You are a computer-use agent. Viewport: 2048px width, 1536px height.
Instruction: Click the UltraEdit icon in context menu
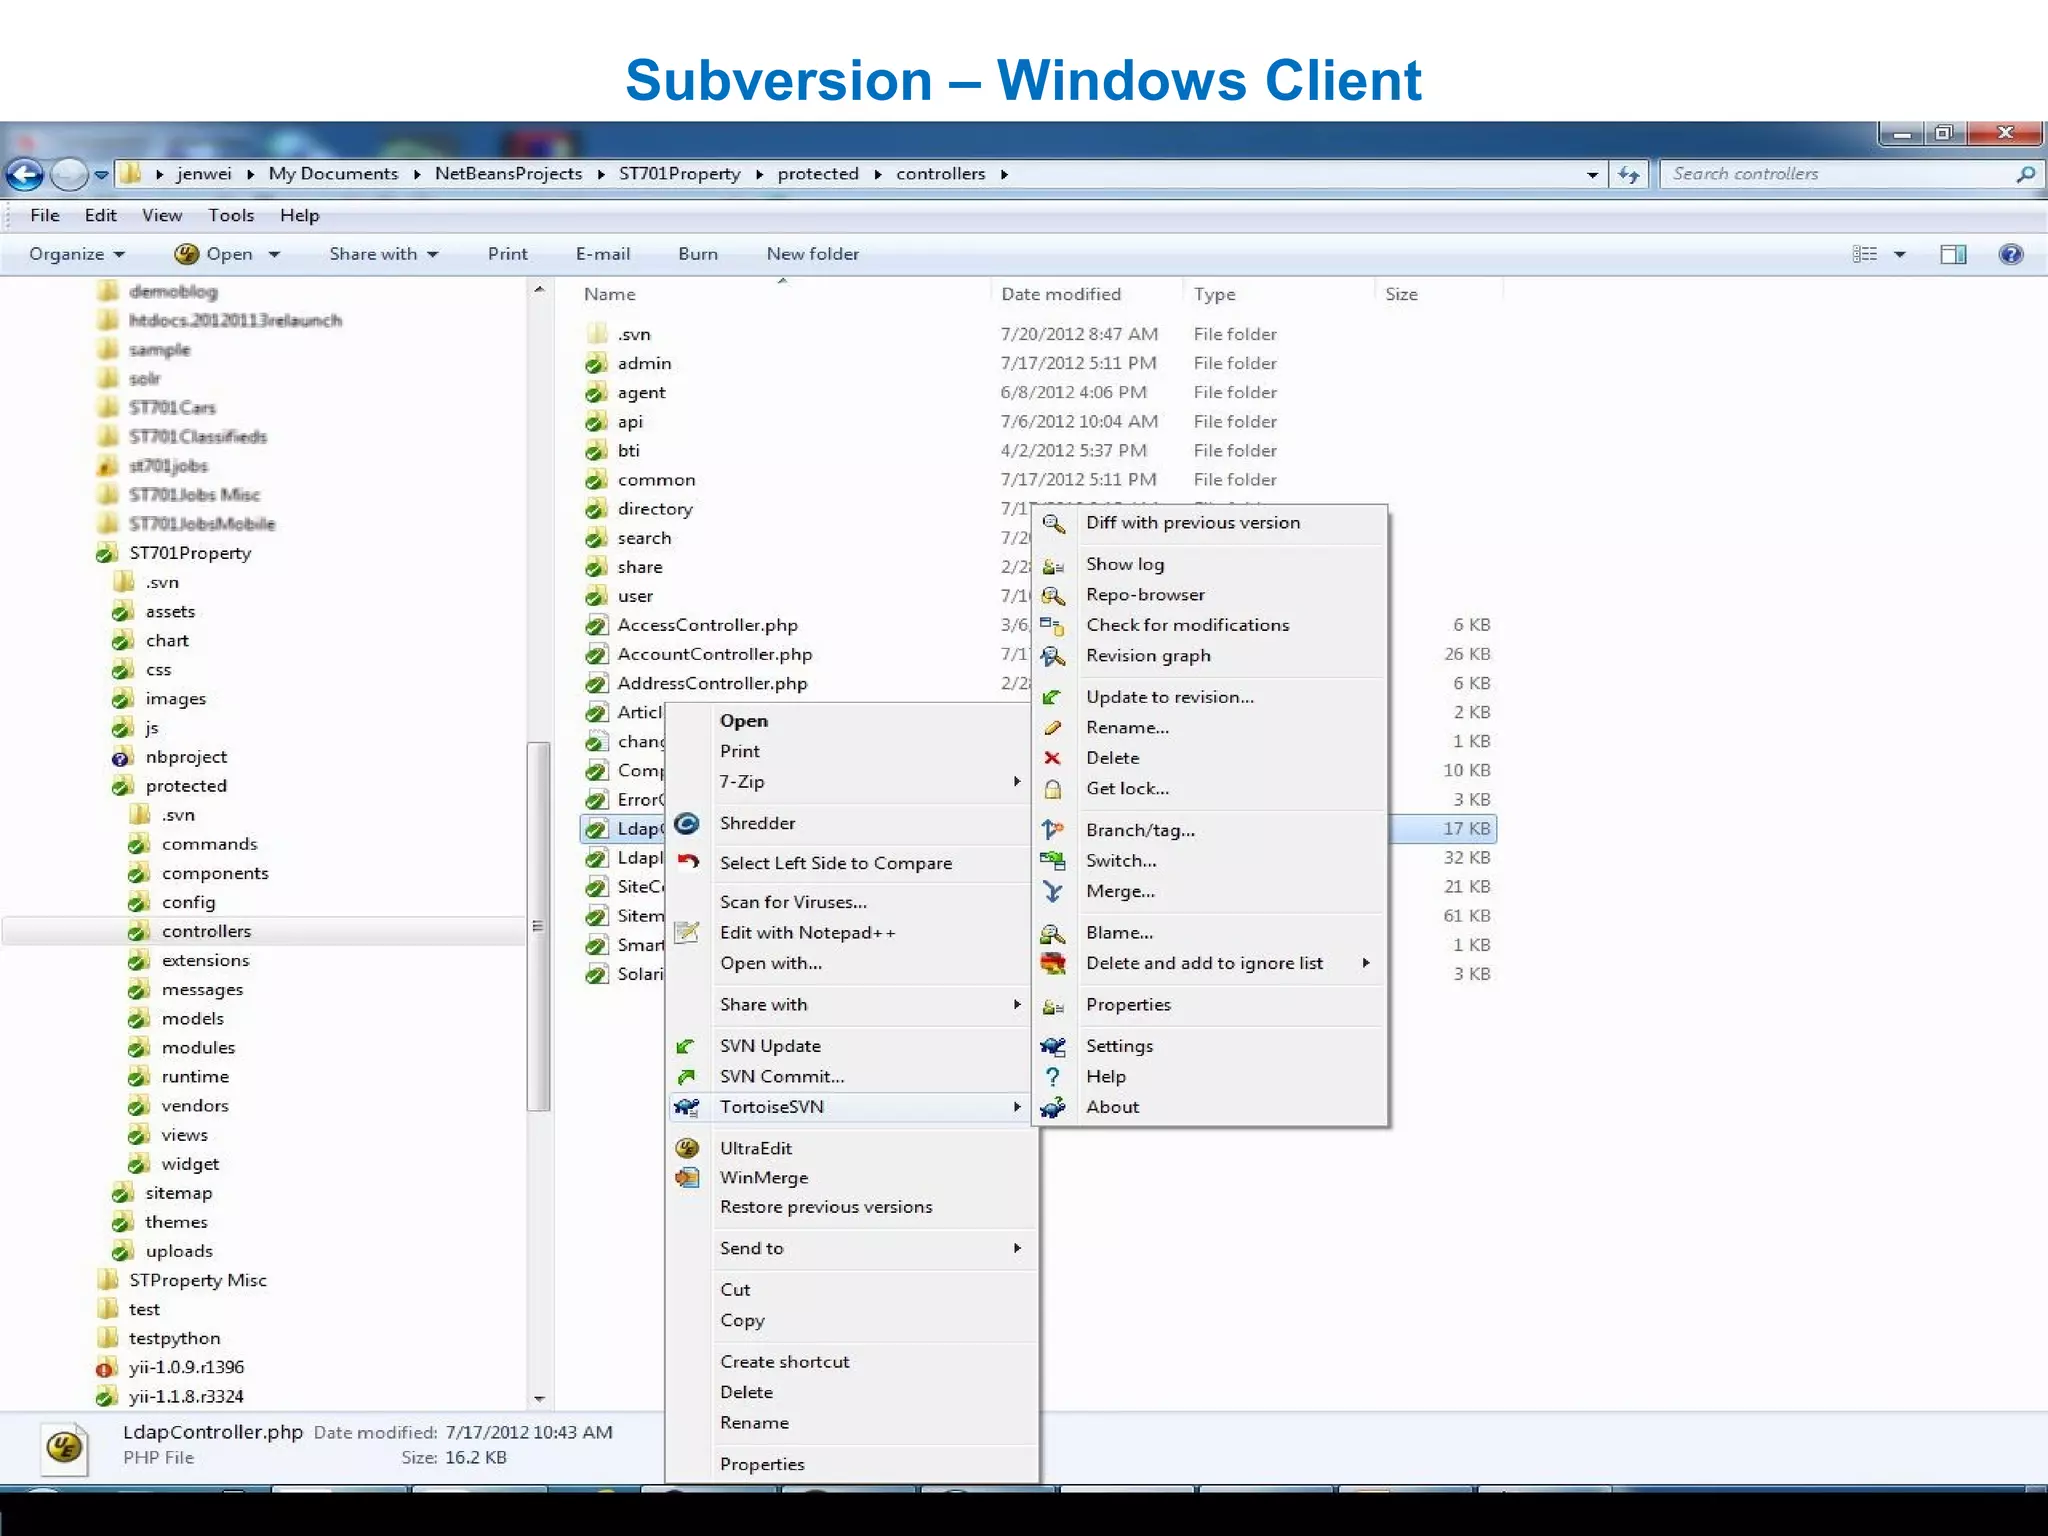click(687, 1148)
